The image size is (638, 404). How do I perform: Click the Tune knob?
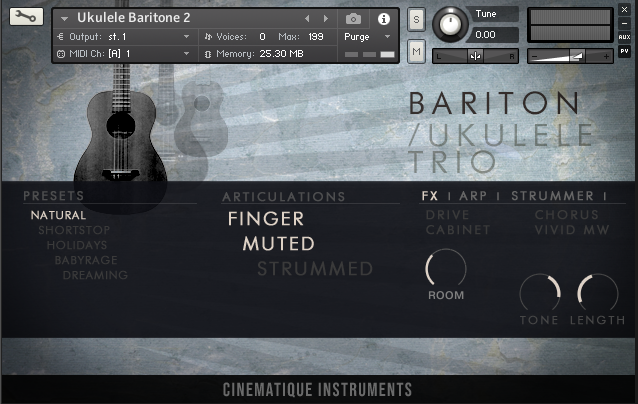(450, 24)
